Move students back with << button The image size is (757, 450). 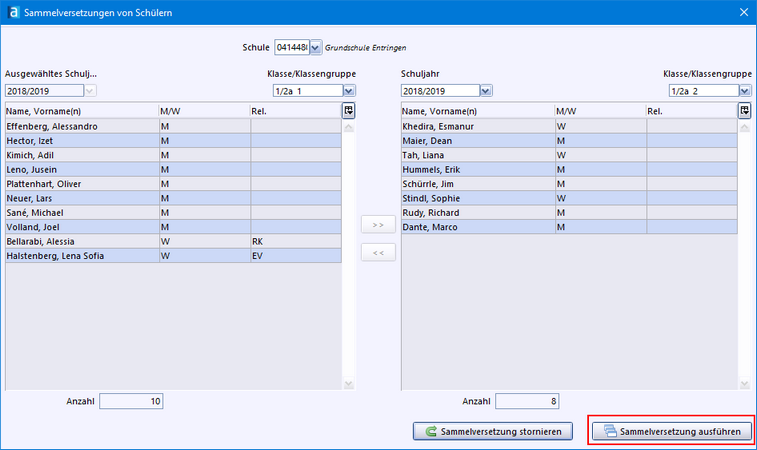tap(377, 253)
